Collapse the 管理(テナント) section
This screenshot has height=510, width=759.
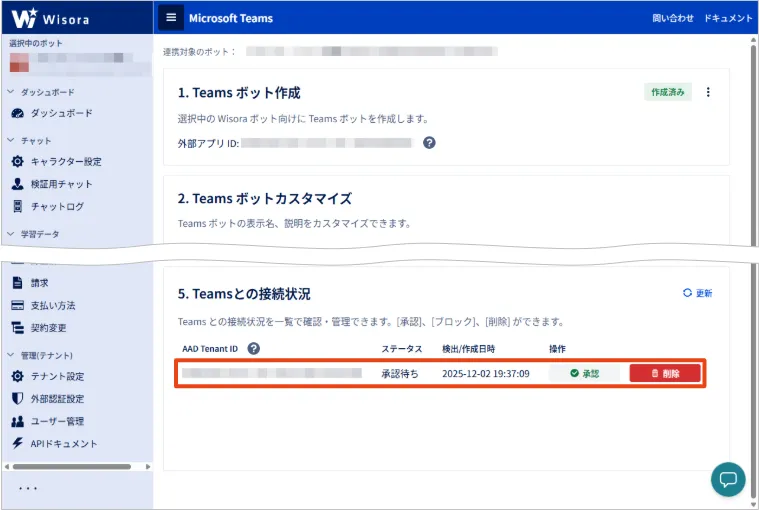[11, 355]
